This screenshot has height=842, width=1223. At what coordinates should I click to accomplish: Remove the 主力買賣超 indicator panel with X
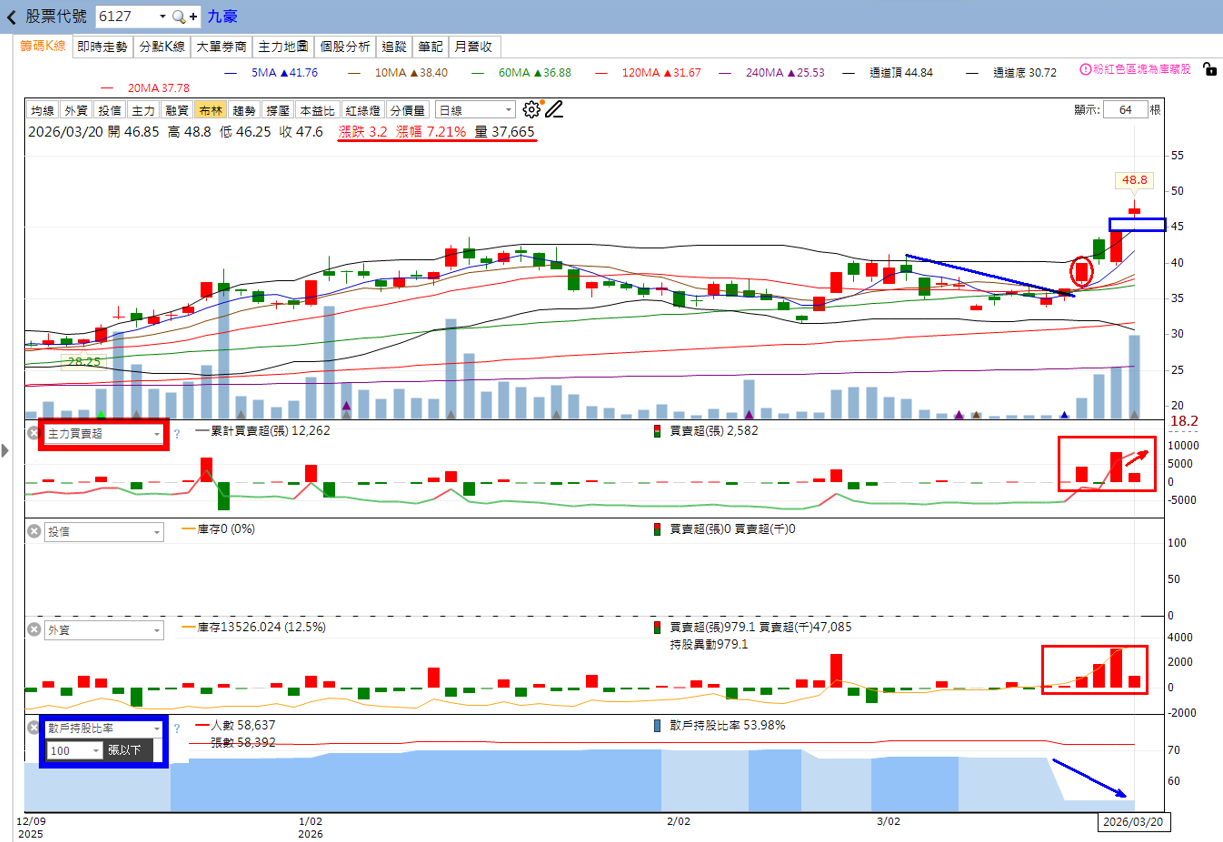33,434
